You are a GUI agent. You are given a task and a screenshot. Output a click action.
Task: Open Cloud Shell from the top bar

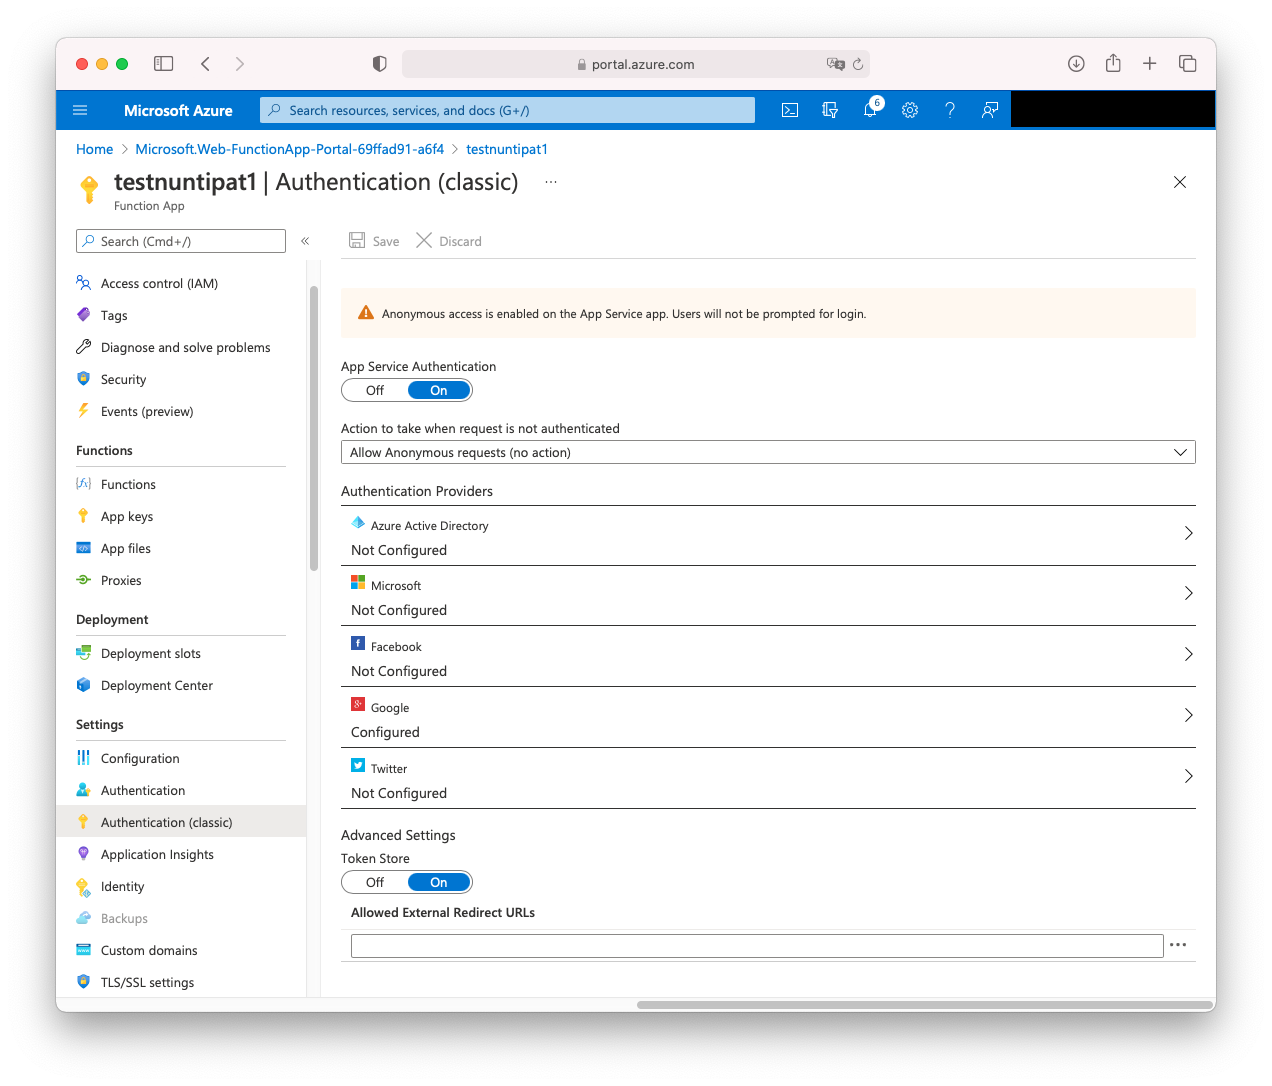(790, 110)
